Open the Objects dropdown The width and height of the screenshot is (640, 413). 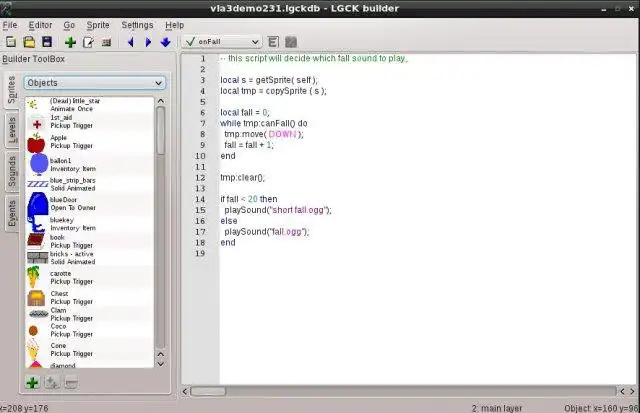point(95,83)
